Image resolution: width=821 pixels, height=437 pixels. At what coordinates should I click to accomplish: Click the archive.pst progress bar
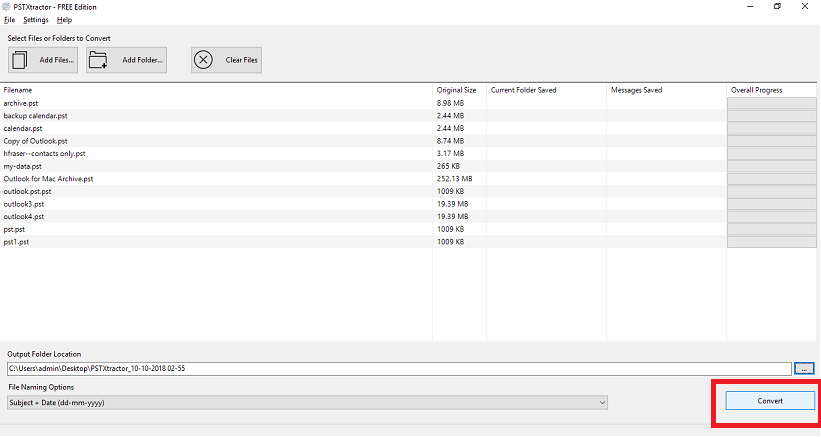772,103
